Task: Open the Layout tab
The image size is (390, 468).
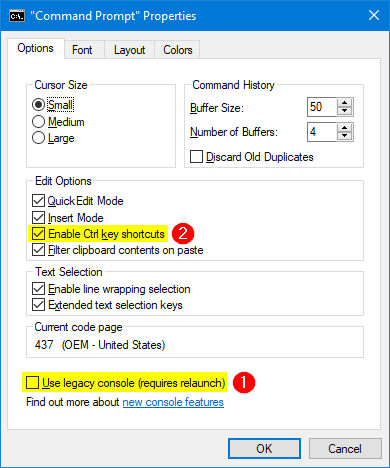Action: pyautogui.click(x=129, y=50)
